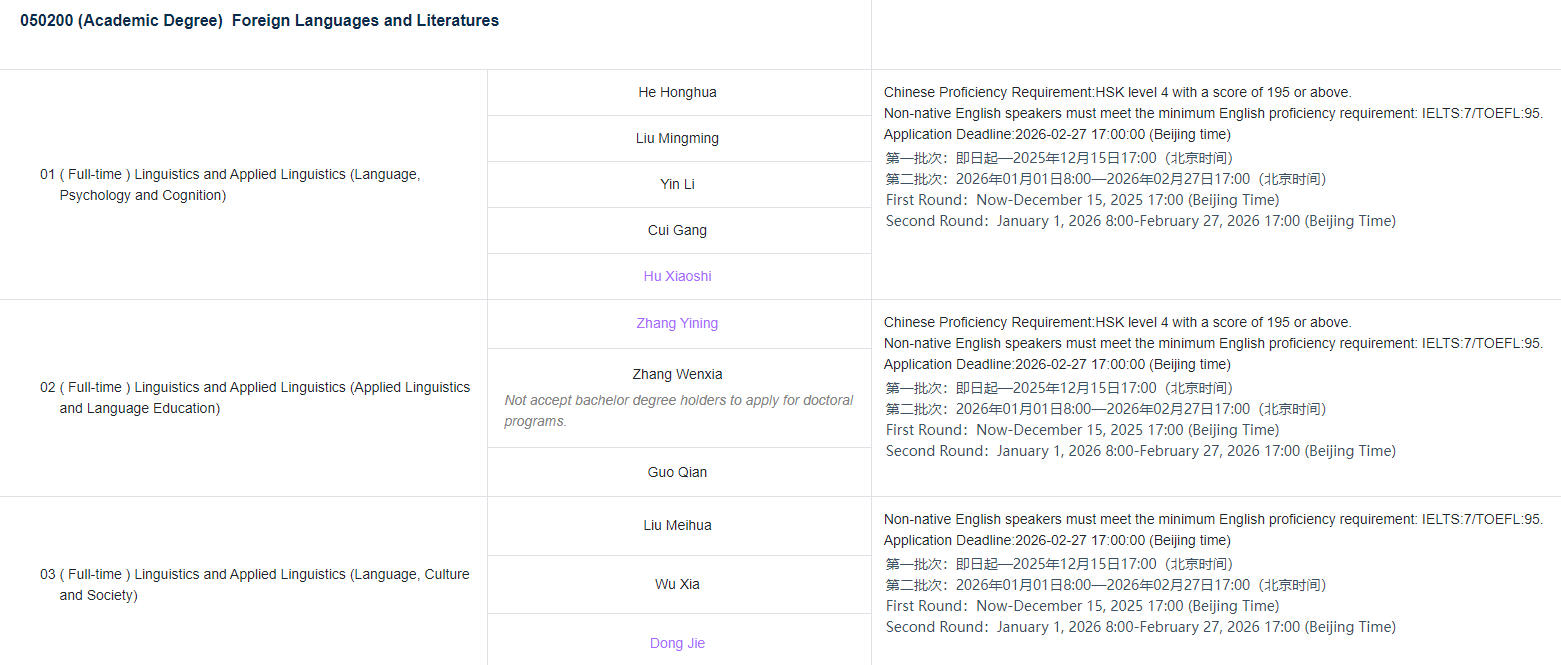Click Second Round dates in program 03 row
The image size is (1561, 665).
pos(1140,627)
